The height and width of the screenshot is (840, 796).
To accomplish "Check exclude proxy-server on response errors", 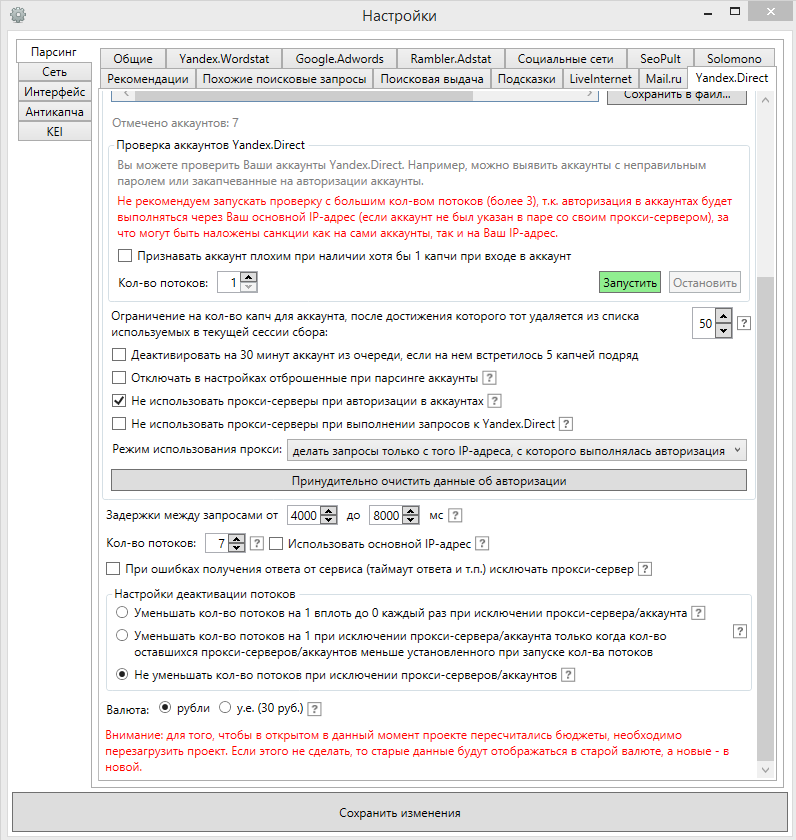I will point(113,568).
